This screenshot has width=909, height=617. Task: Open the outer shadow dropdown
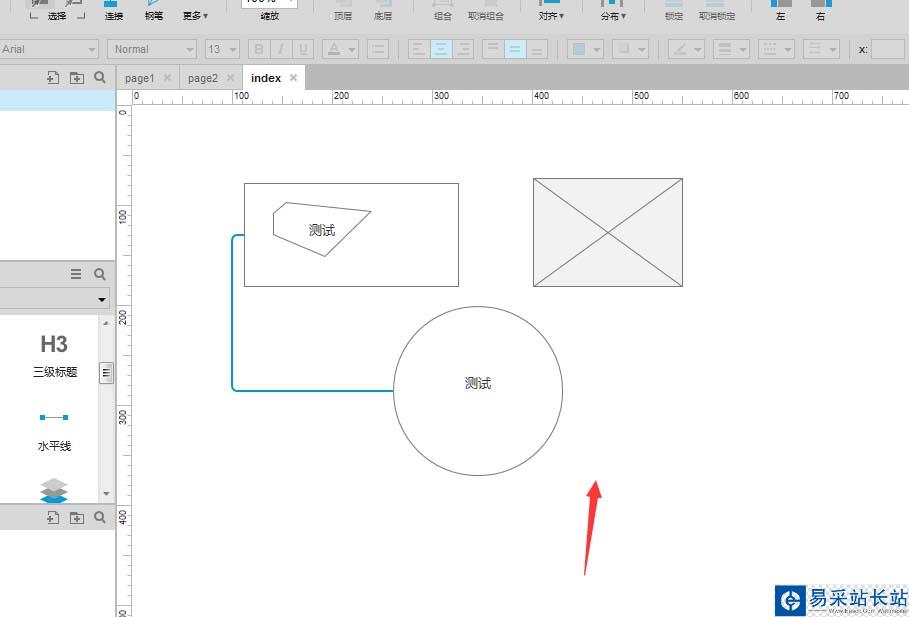click(630, 49)
